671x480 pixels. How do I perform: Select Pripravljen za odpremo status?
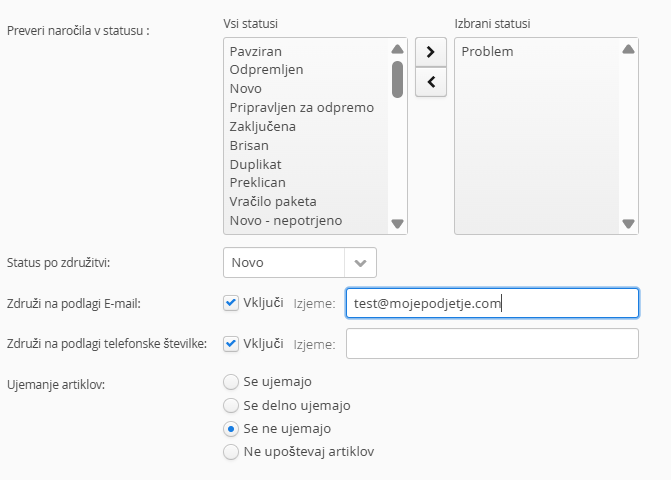point(302,107)
